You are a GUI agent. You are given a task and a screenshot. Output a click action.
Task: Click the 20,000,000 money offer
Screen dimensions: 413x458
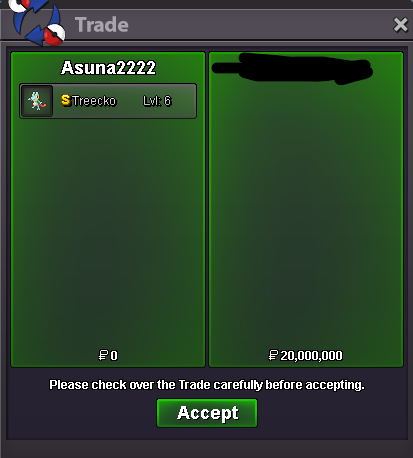coord(311,356)
